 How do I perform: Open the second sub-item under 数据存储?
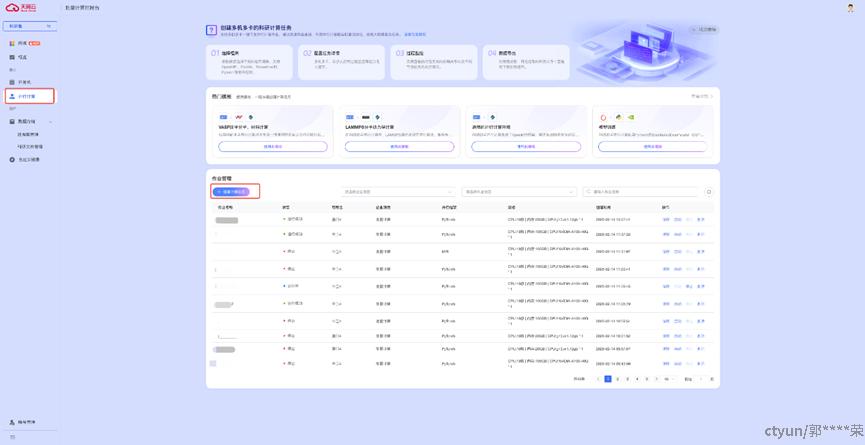click(30, 147)
